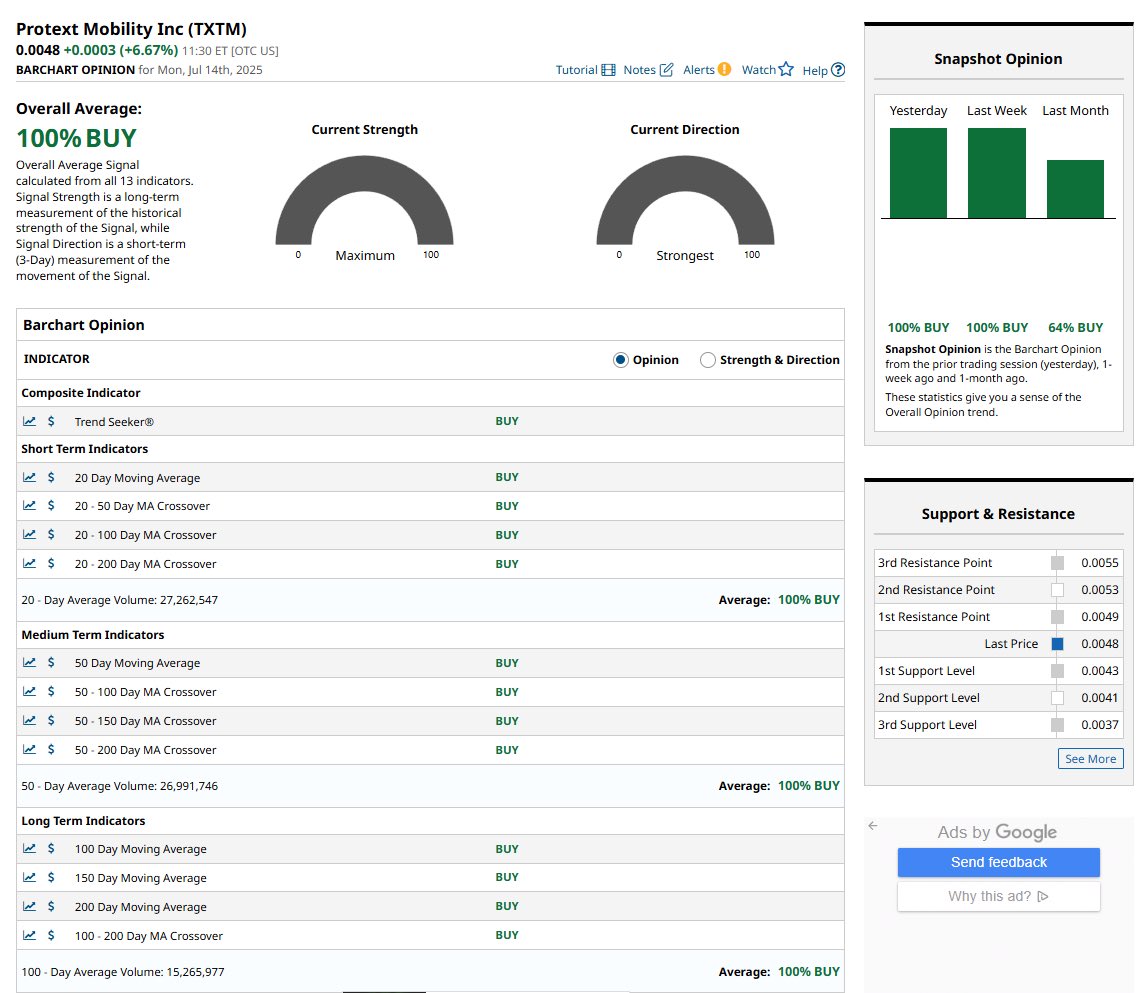Click '2nd Support Level' label
This screenshot has height=993, width=1145.
point(929,698)
